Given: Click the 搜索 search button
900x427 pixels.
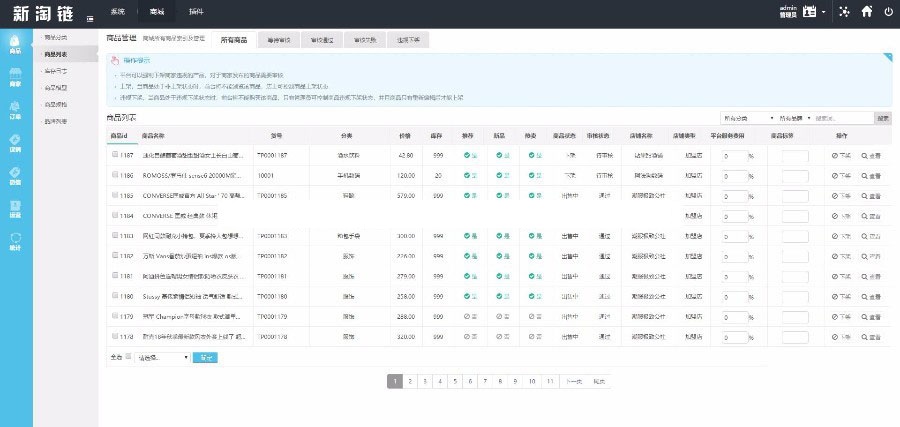Looking at the screenshot, I should (x=882, y=118).
